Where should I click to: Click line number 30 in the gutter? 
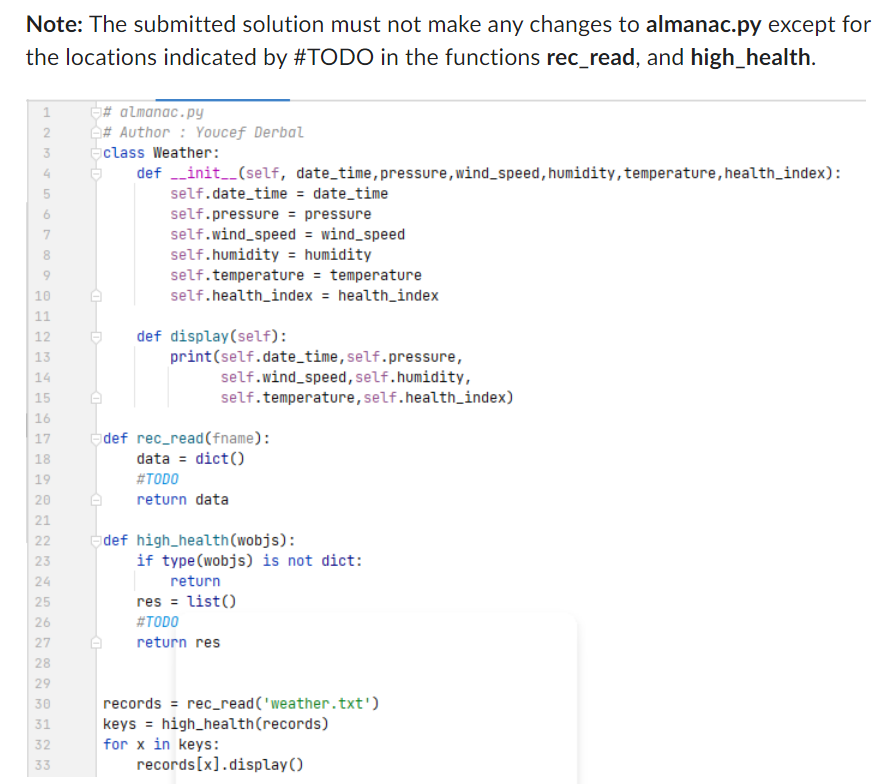click(43, 704)
